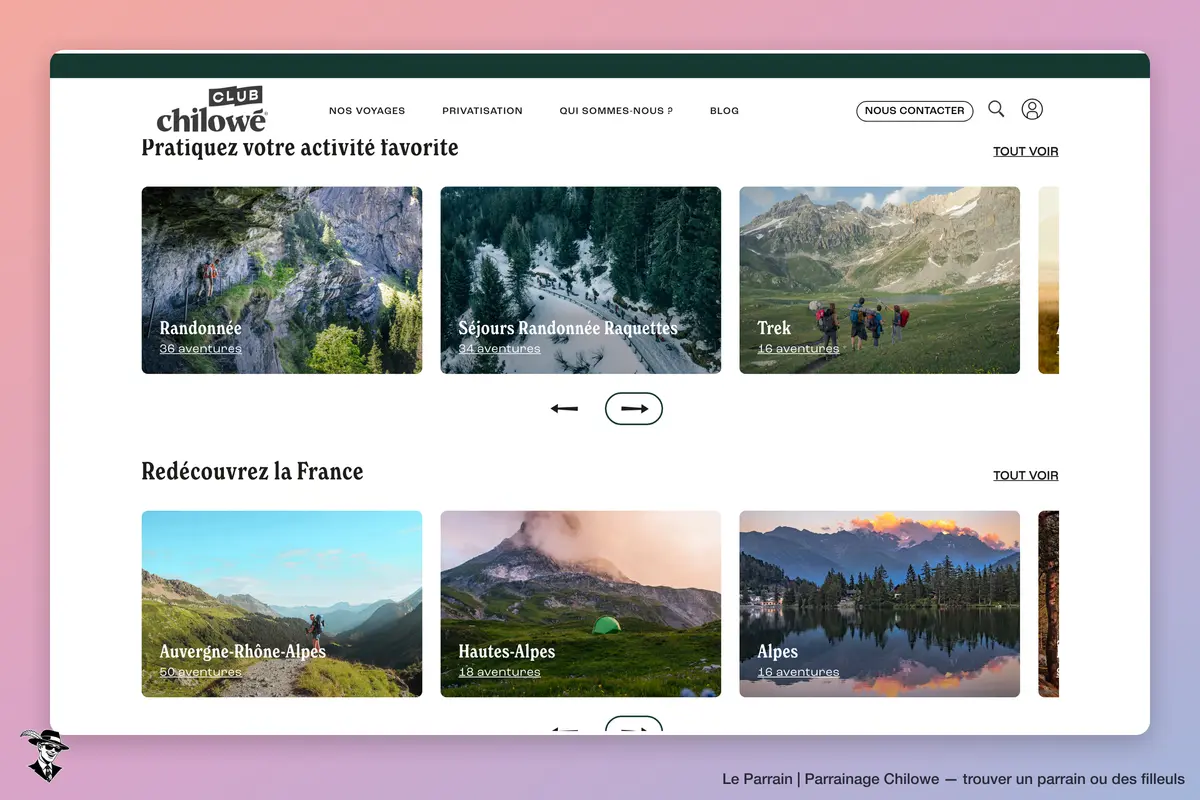
Task: Open the Privatisation menu item
Action: [482, 111]
